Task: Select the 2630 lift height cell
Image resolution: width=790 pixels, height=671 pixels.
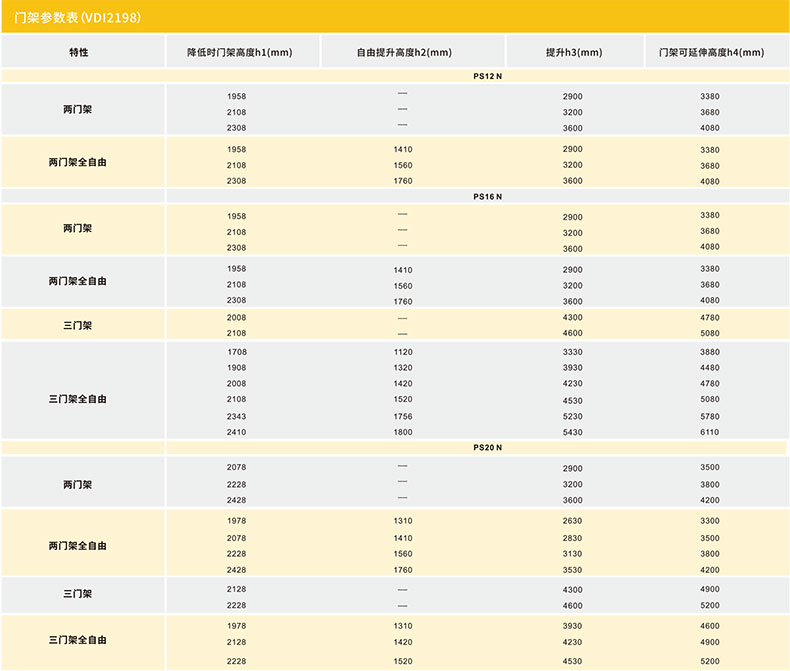Action: point(573,521)
